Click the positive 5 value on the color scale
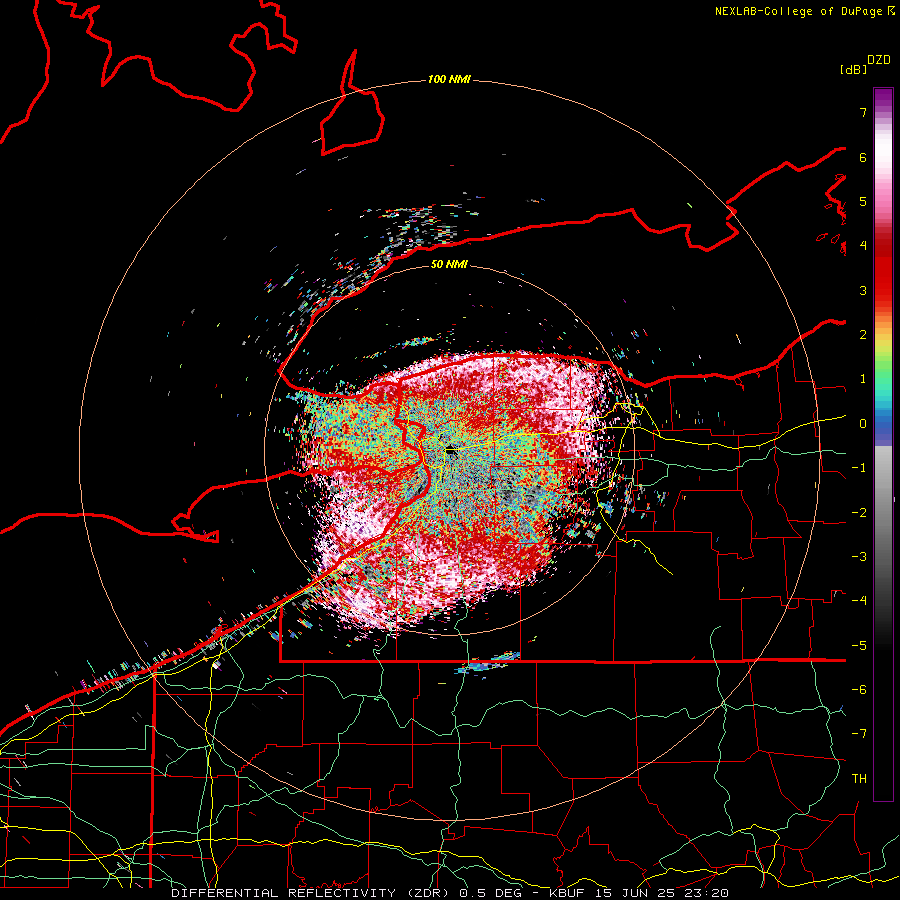 (x=863, y=201)
